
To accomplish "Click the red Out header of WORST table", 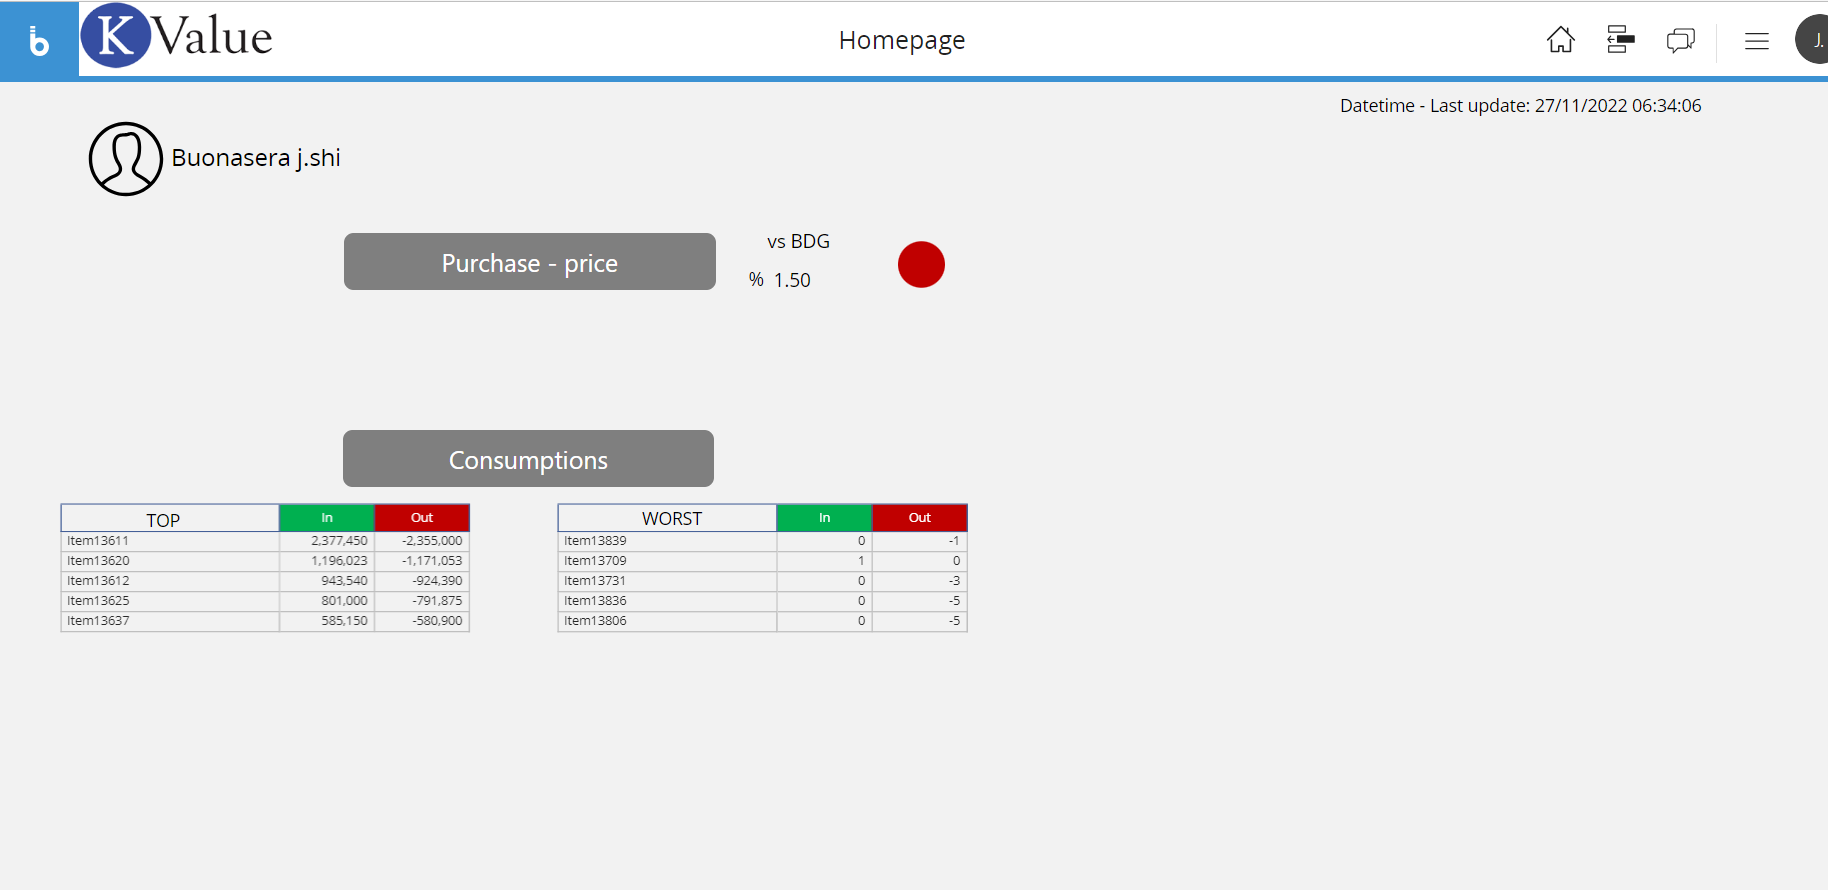I will pyautogui.click(x=919, y=518).
